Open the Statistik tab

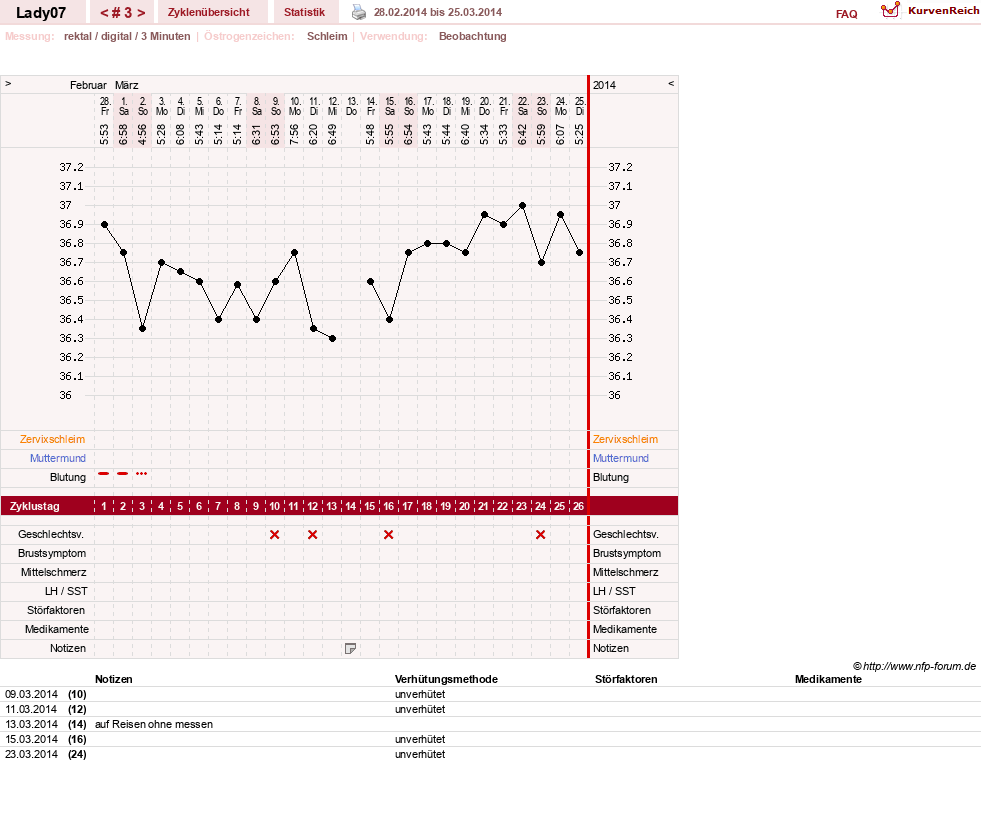(304, 13)
